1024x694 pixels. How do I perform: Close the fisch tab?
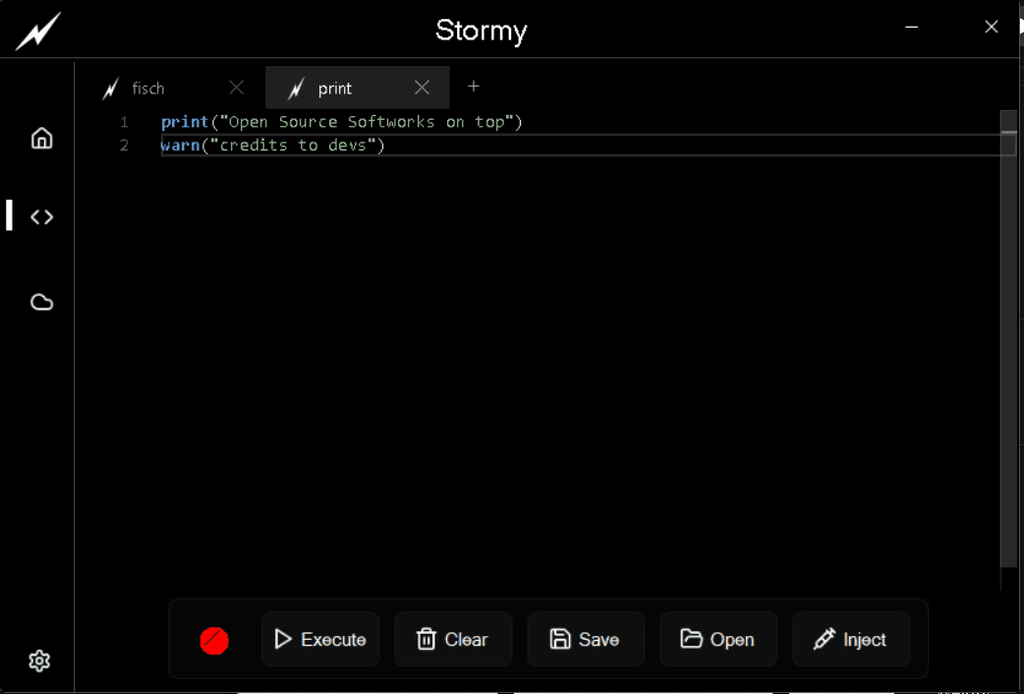coord(236,88)
